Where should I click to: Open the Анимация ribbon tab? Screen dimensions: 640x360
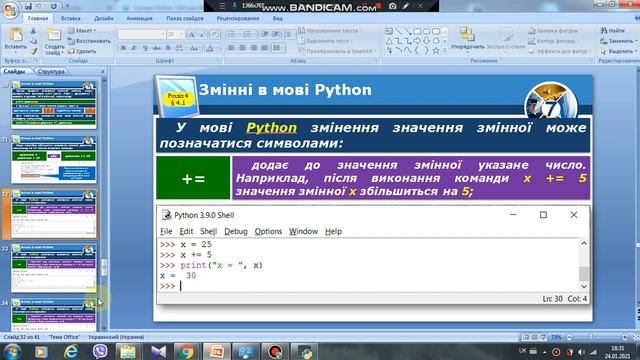tap(139, 18)
